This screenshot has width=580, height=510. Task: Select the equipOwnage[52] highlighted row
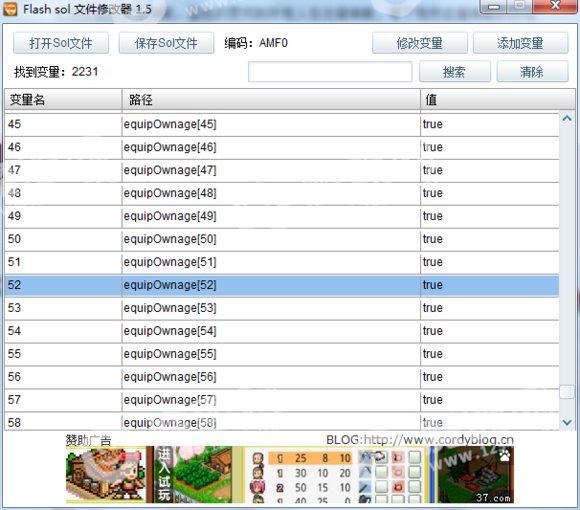click(281, 285)
